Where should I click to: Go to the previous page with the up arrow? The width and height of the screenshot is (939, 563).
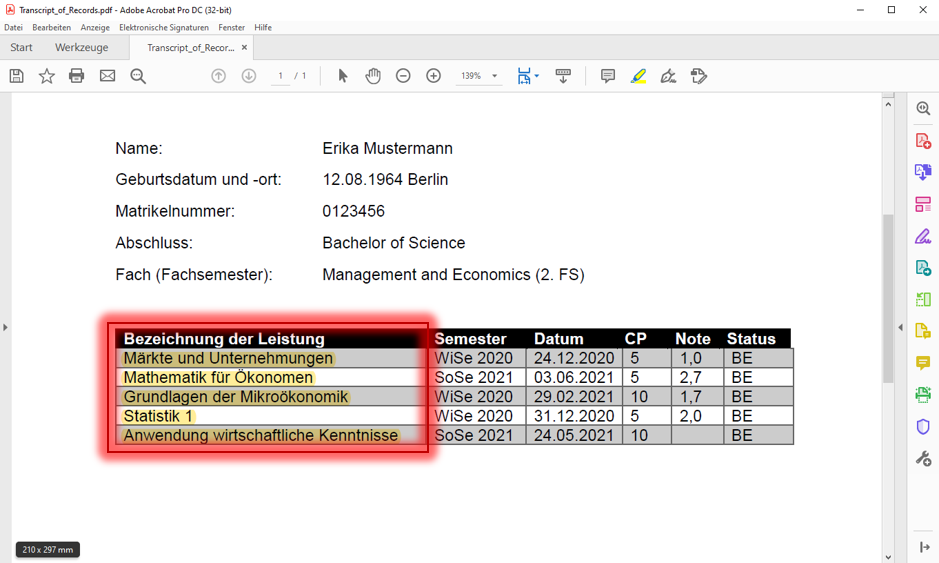(x=219, y=76)
